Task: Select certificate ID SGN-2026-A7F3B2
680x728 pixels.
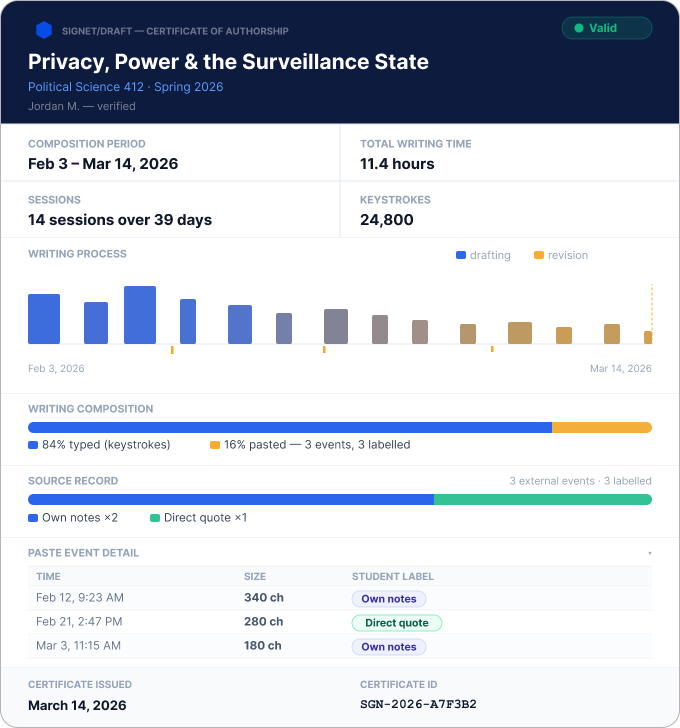Action: tap(418, 704)
